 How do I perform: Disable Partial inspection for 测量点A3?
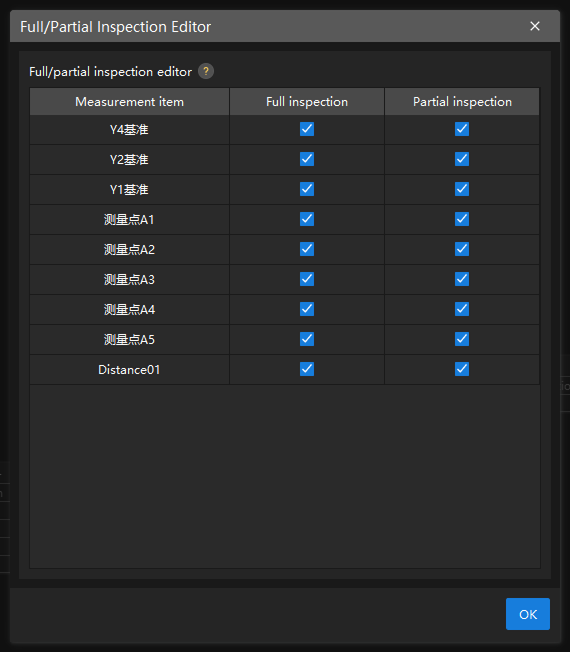462,279
